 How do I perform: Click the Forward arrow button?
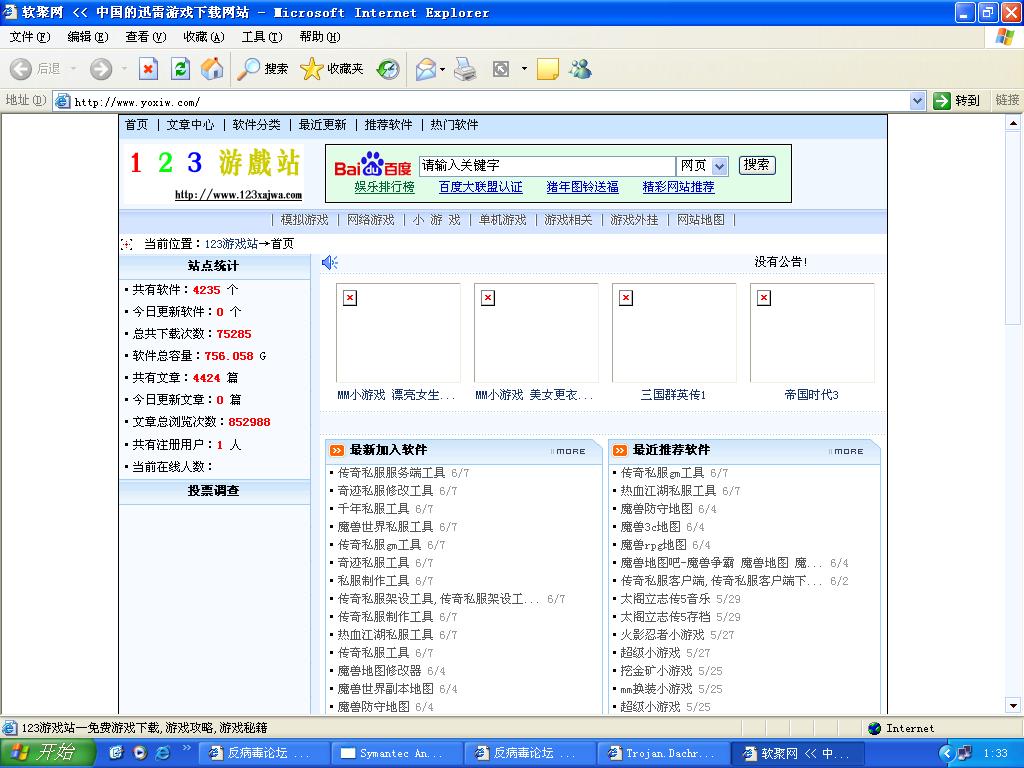point(101,69)
